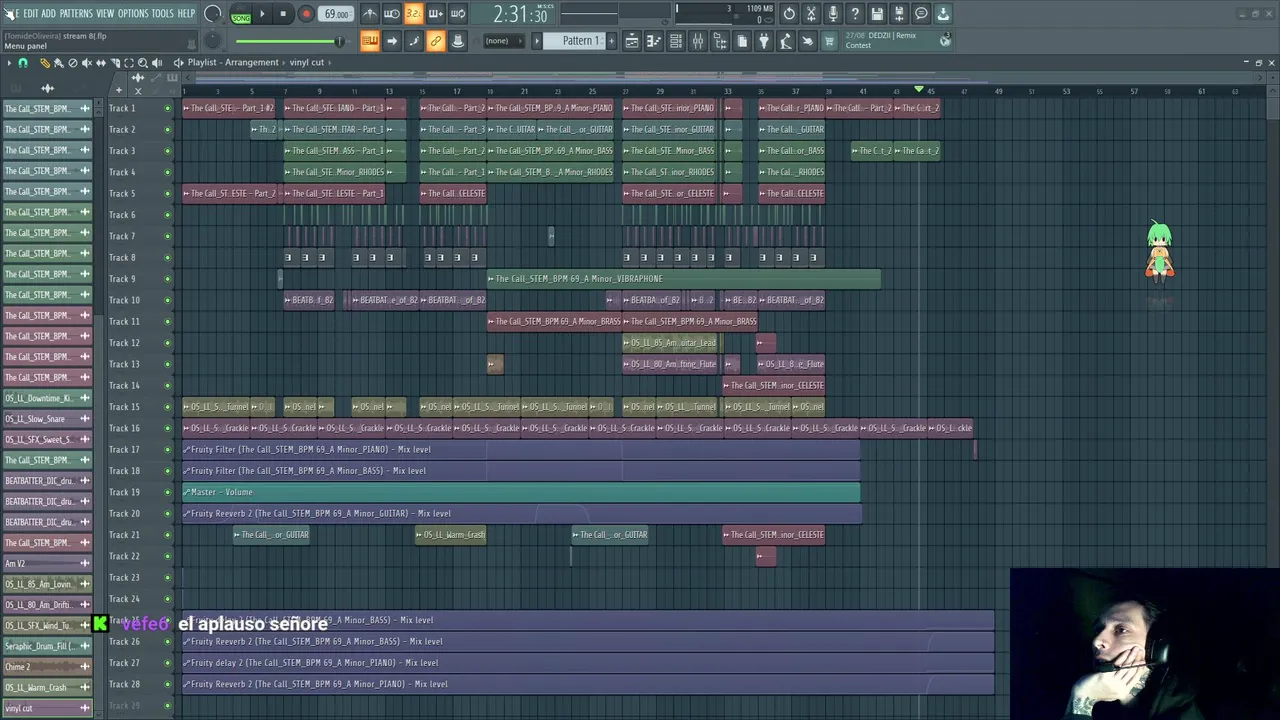This screenshot has width=1280, height=720.
Task: Open the TOOLS menu
Action: point(162,13)
